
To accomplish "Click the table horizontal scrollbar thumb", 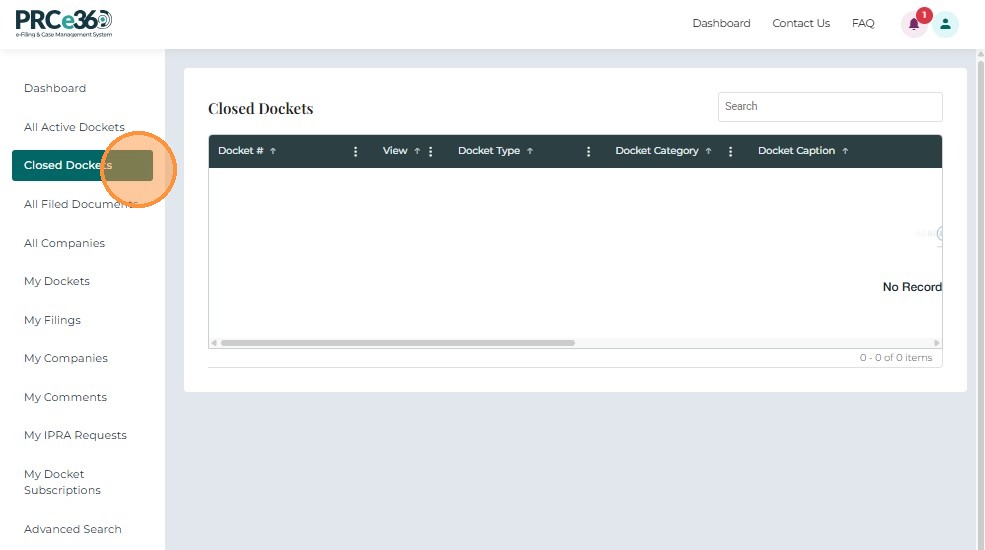I will [398, 343].
